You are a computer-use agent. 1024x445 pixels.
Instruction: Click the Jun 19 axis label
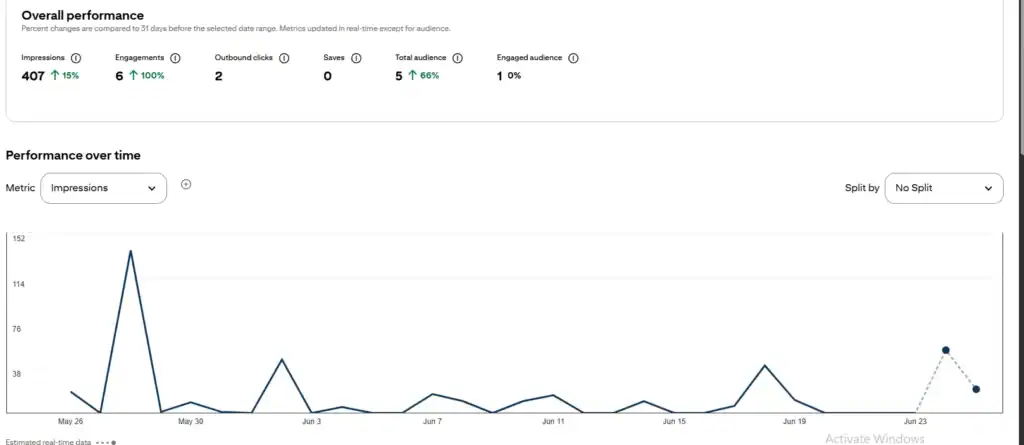pyautogui.click(x=794, y=421)
